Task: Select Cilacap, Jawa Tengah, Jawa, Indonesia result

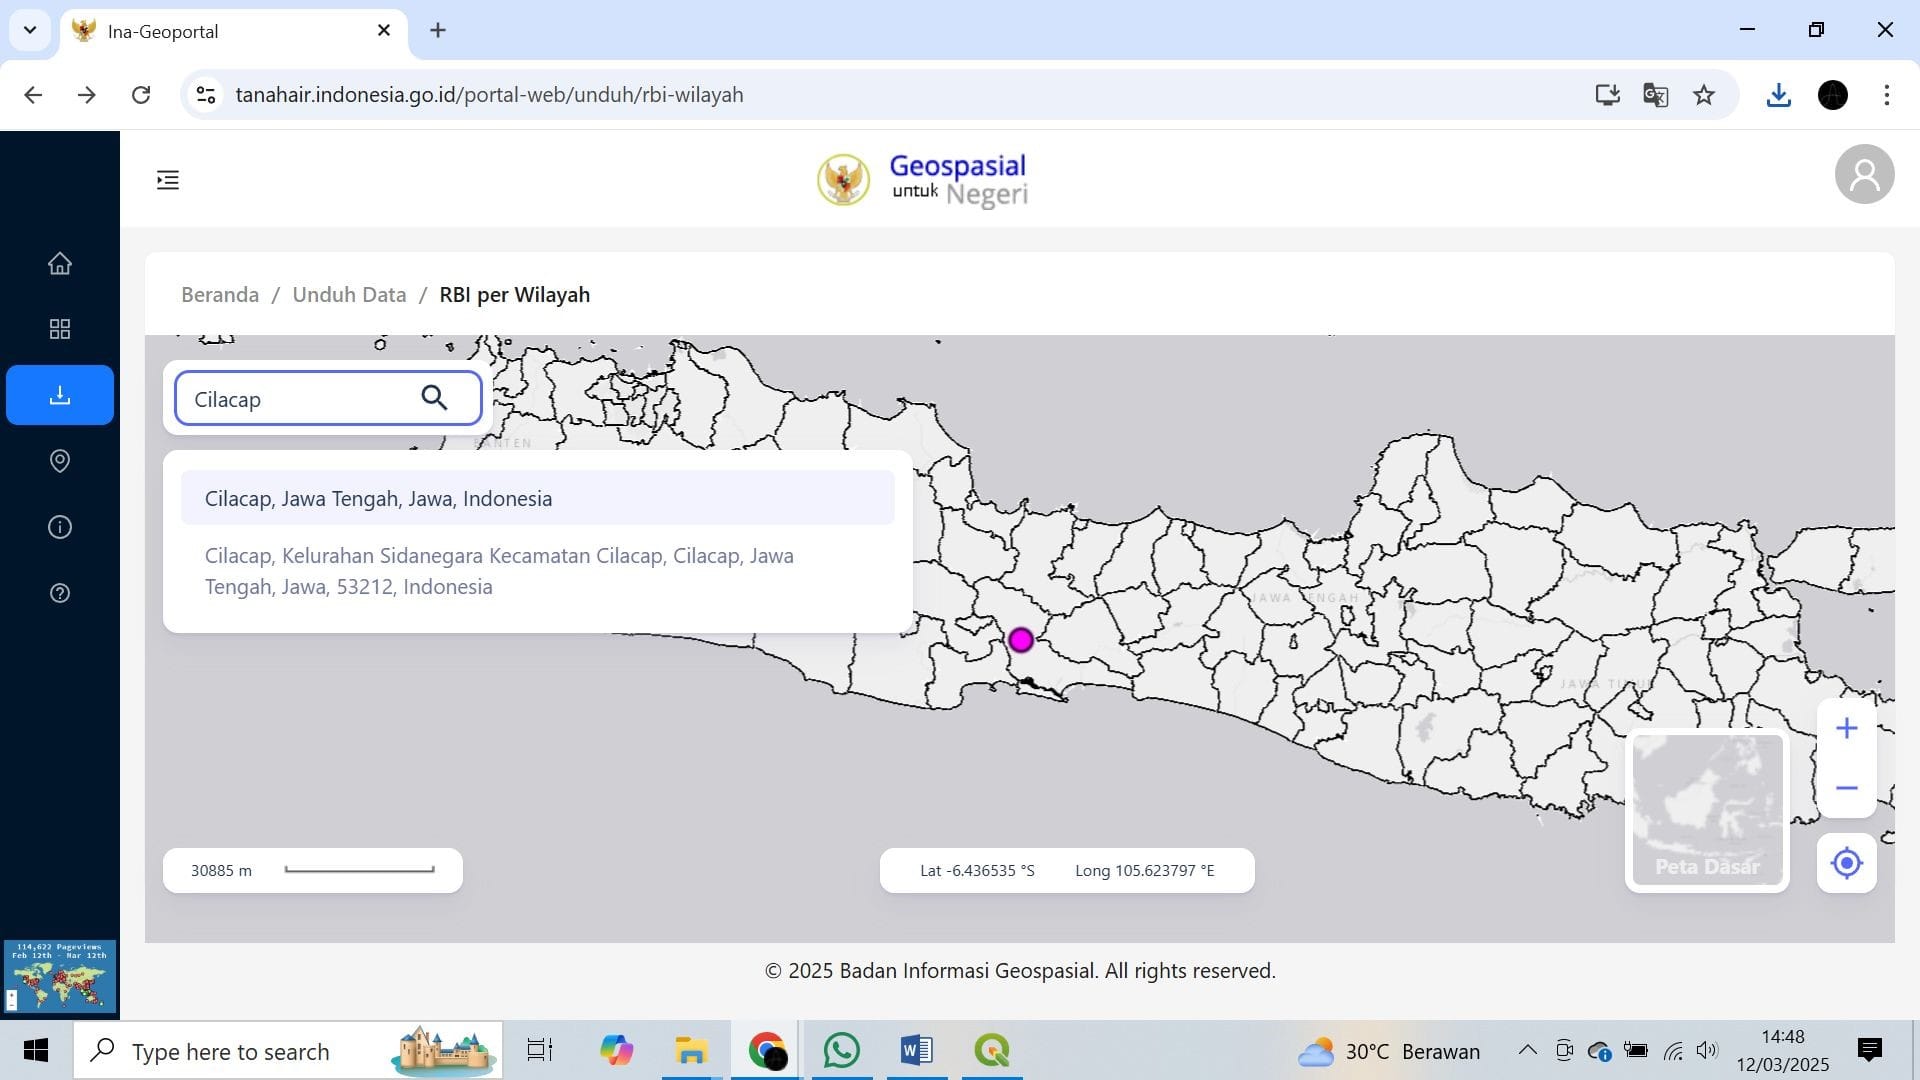Action: coord(538,498)
